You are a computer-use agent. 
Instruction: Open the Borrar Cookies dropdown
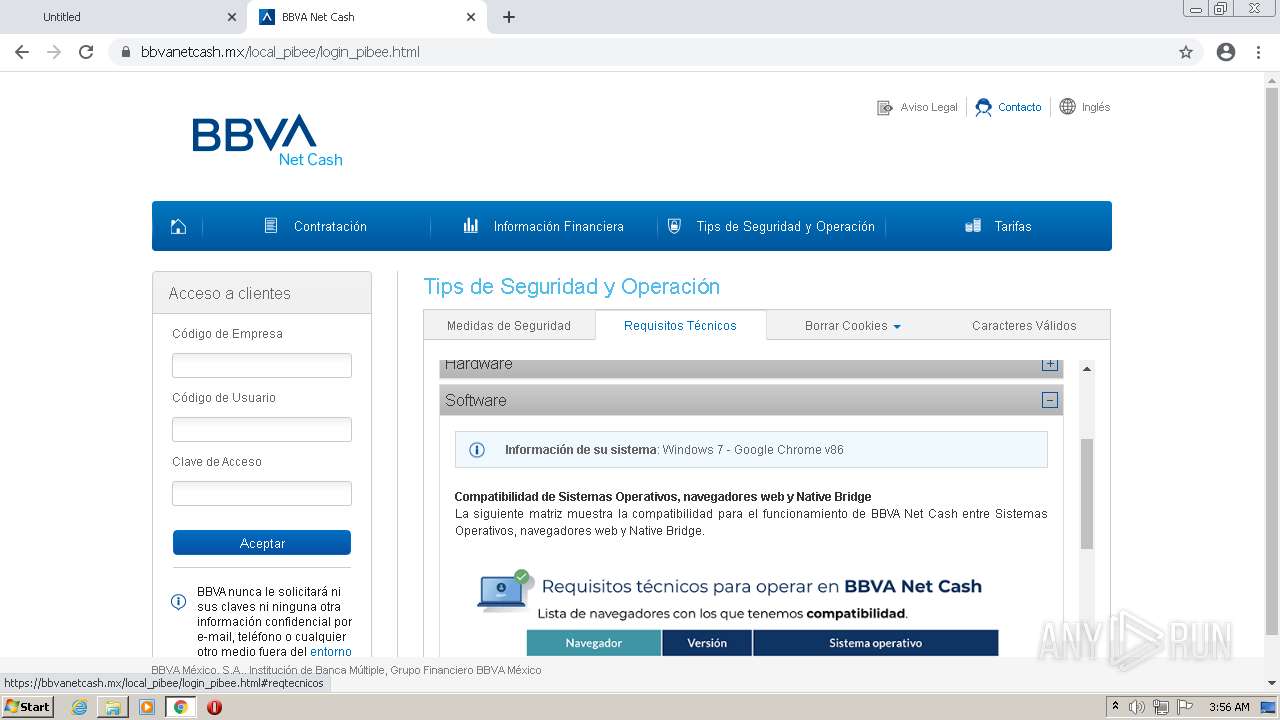[853, 326]
